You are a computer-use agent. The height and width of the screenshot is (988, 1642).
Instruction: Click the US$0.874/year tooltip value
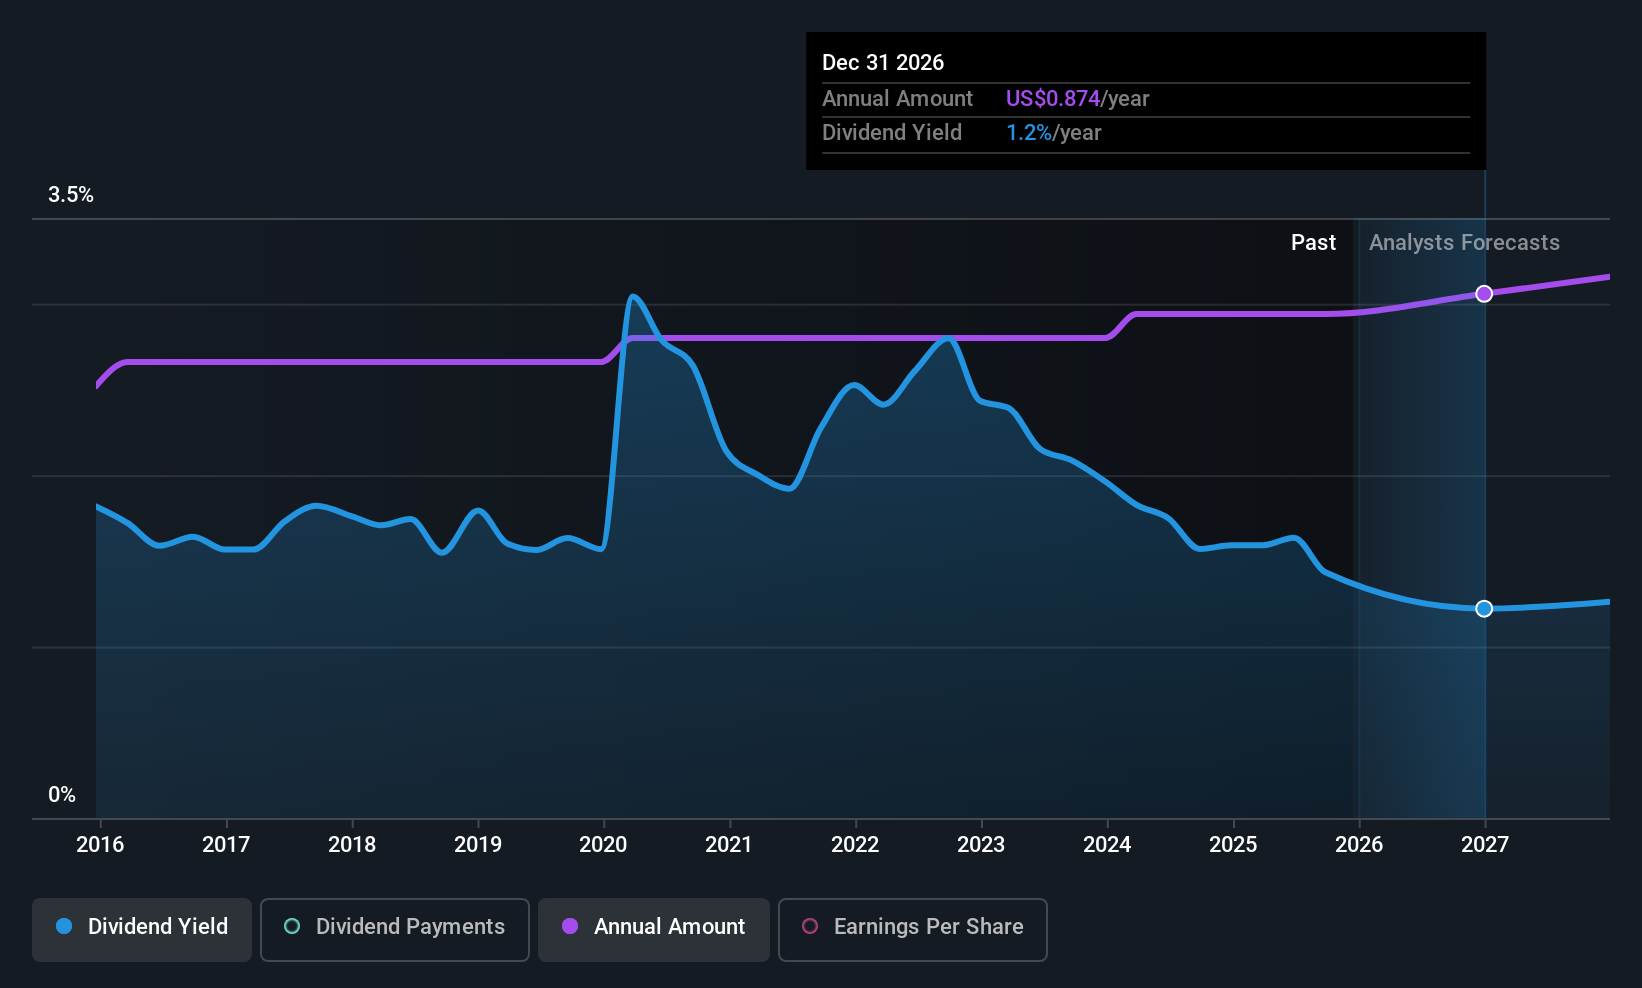click(1077, 99)
